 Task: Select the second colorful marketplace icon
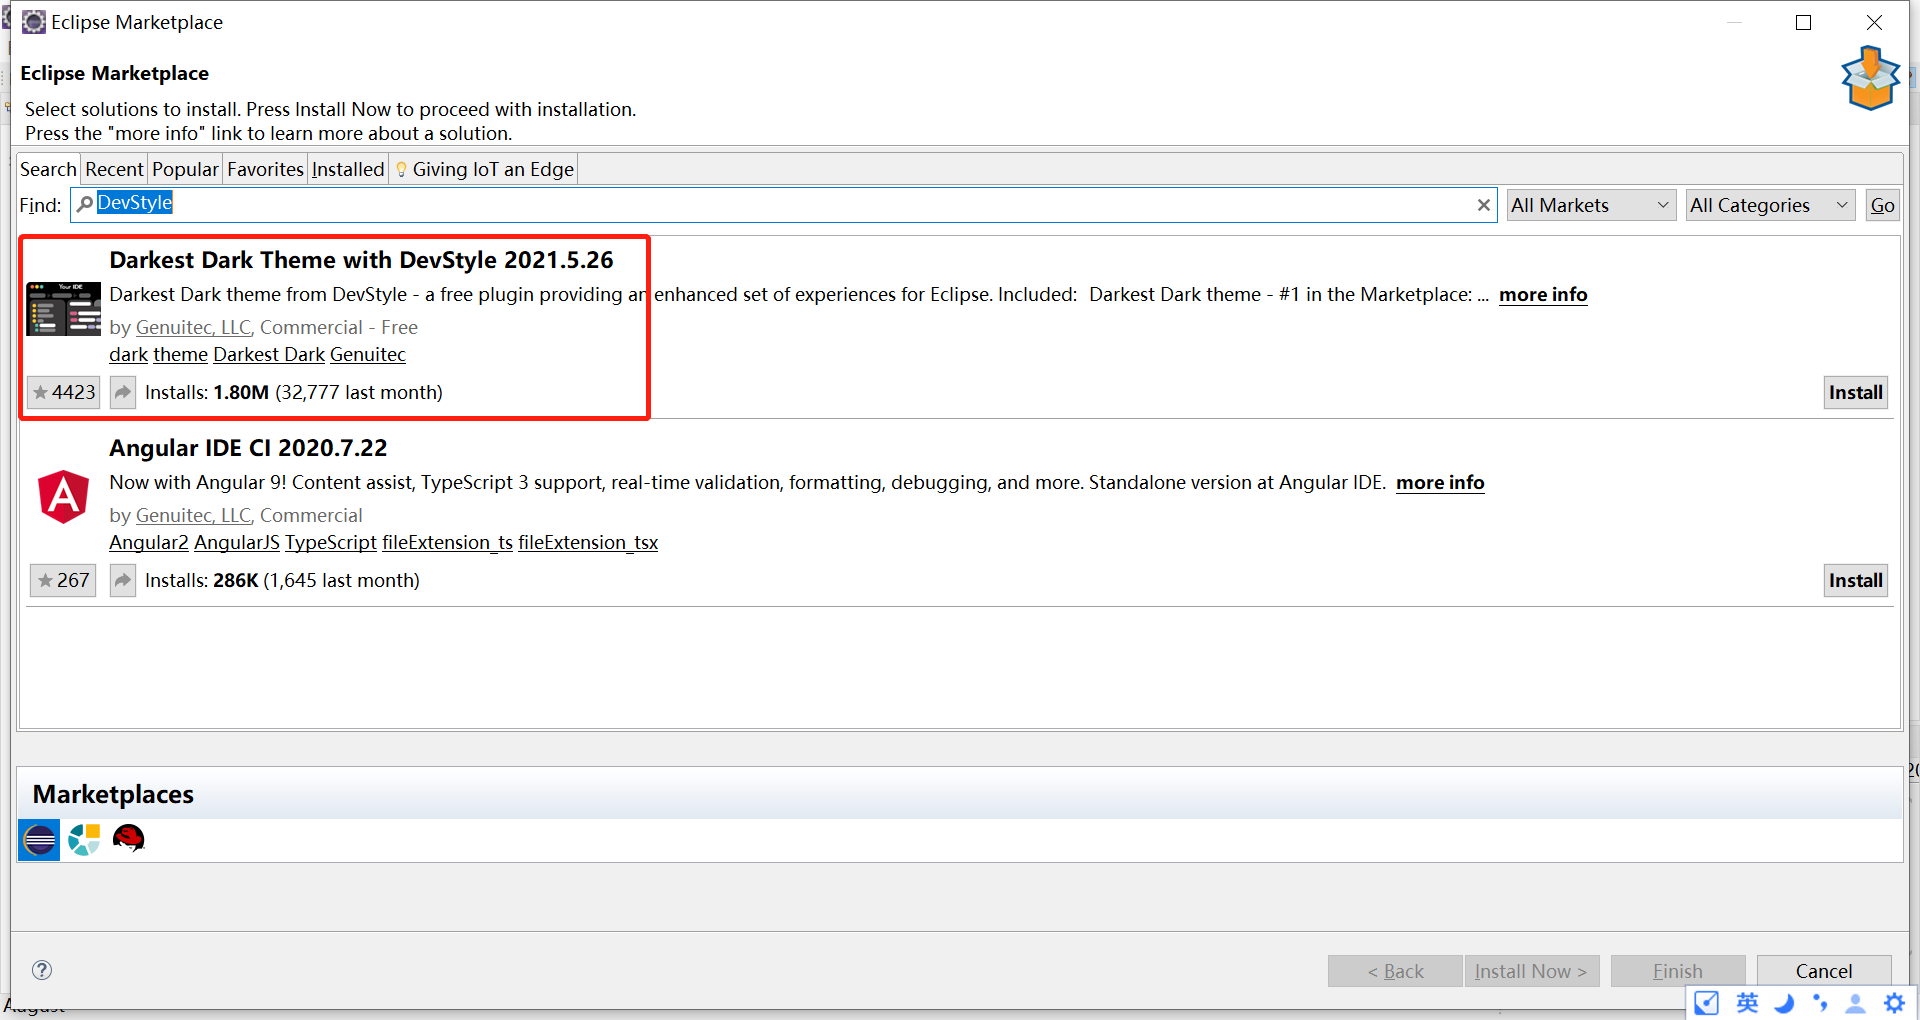coord(84,840)
